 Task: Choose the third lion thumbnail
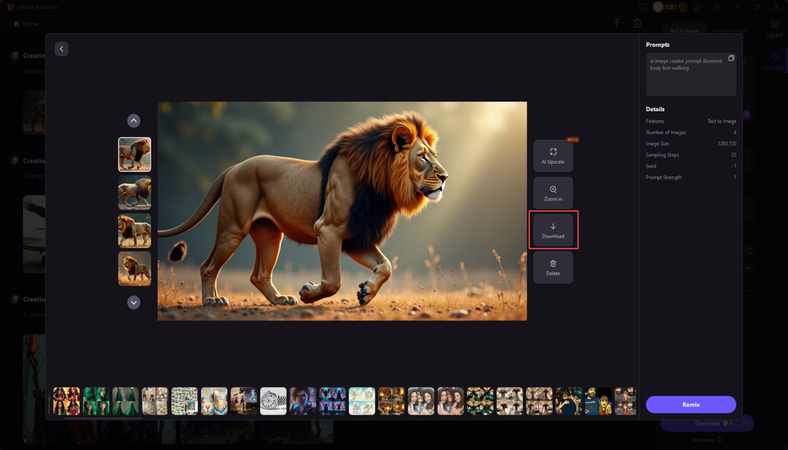pyautogui.click(x=135, y=231)
